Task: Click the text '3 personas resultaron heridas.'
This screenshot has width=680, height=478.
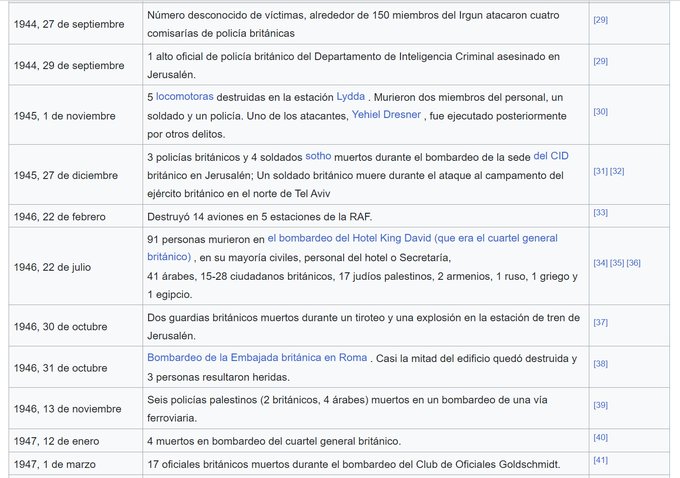Action: coord(219,377)
